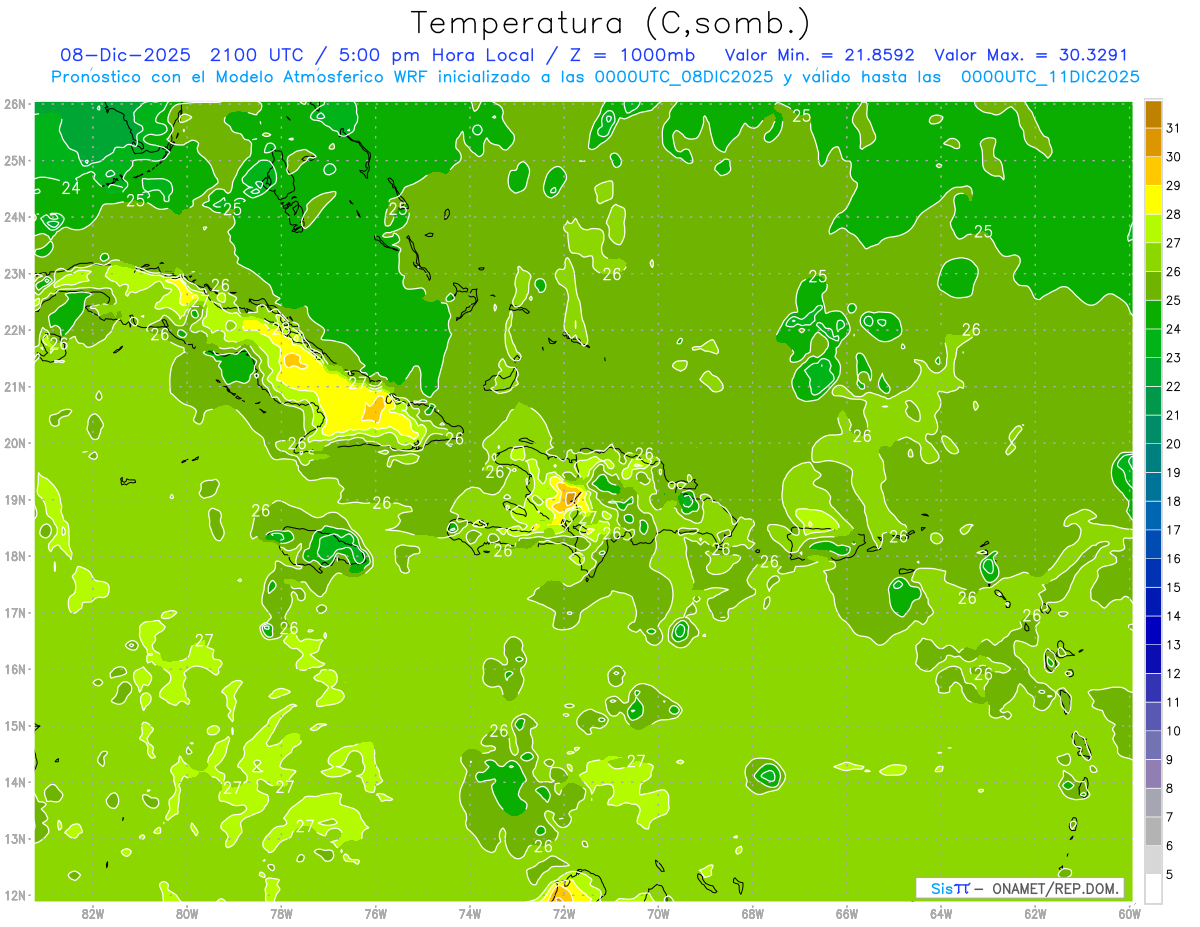Select the gray swatch between 6 and 7
This screenshot has width=1200, height=927.
(x=1153, y=831)
